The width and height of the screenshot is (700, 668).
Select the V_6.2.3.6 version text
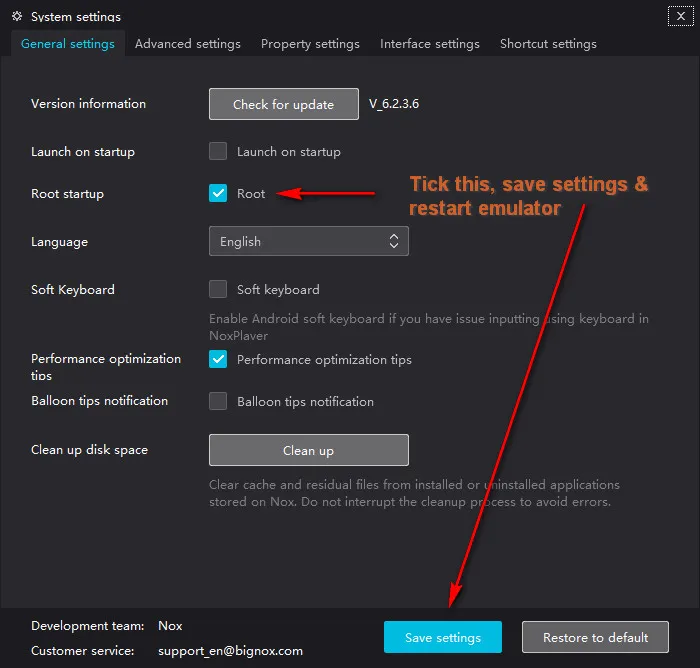click(x=394, y=104)
